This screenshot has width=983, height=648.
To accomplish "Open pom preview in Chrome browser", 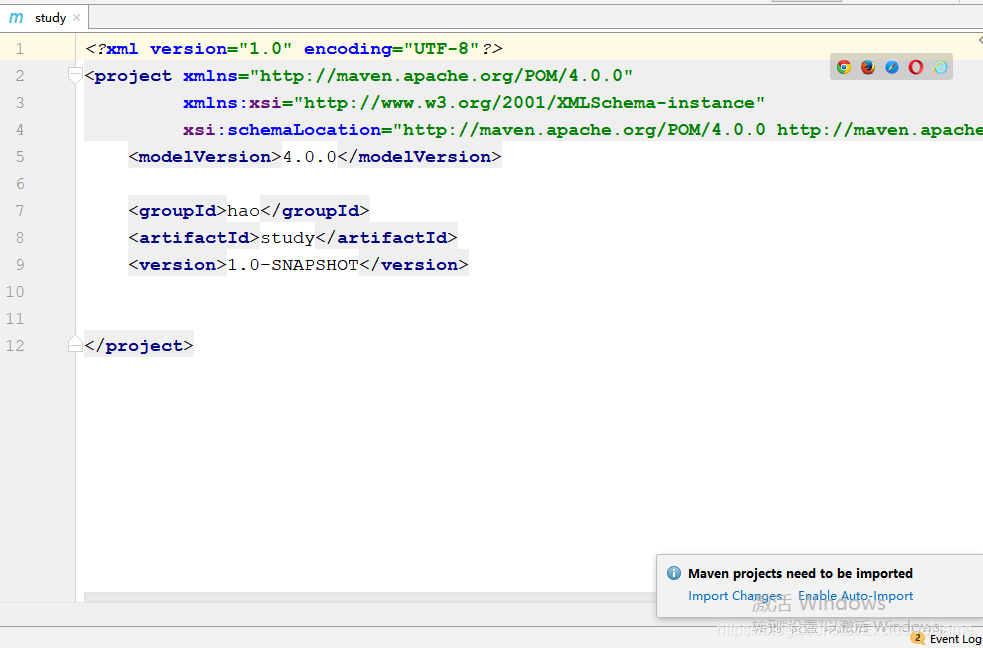I will [844, 67].
